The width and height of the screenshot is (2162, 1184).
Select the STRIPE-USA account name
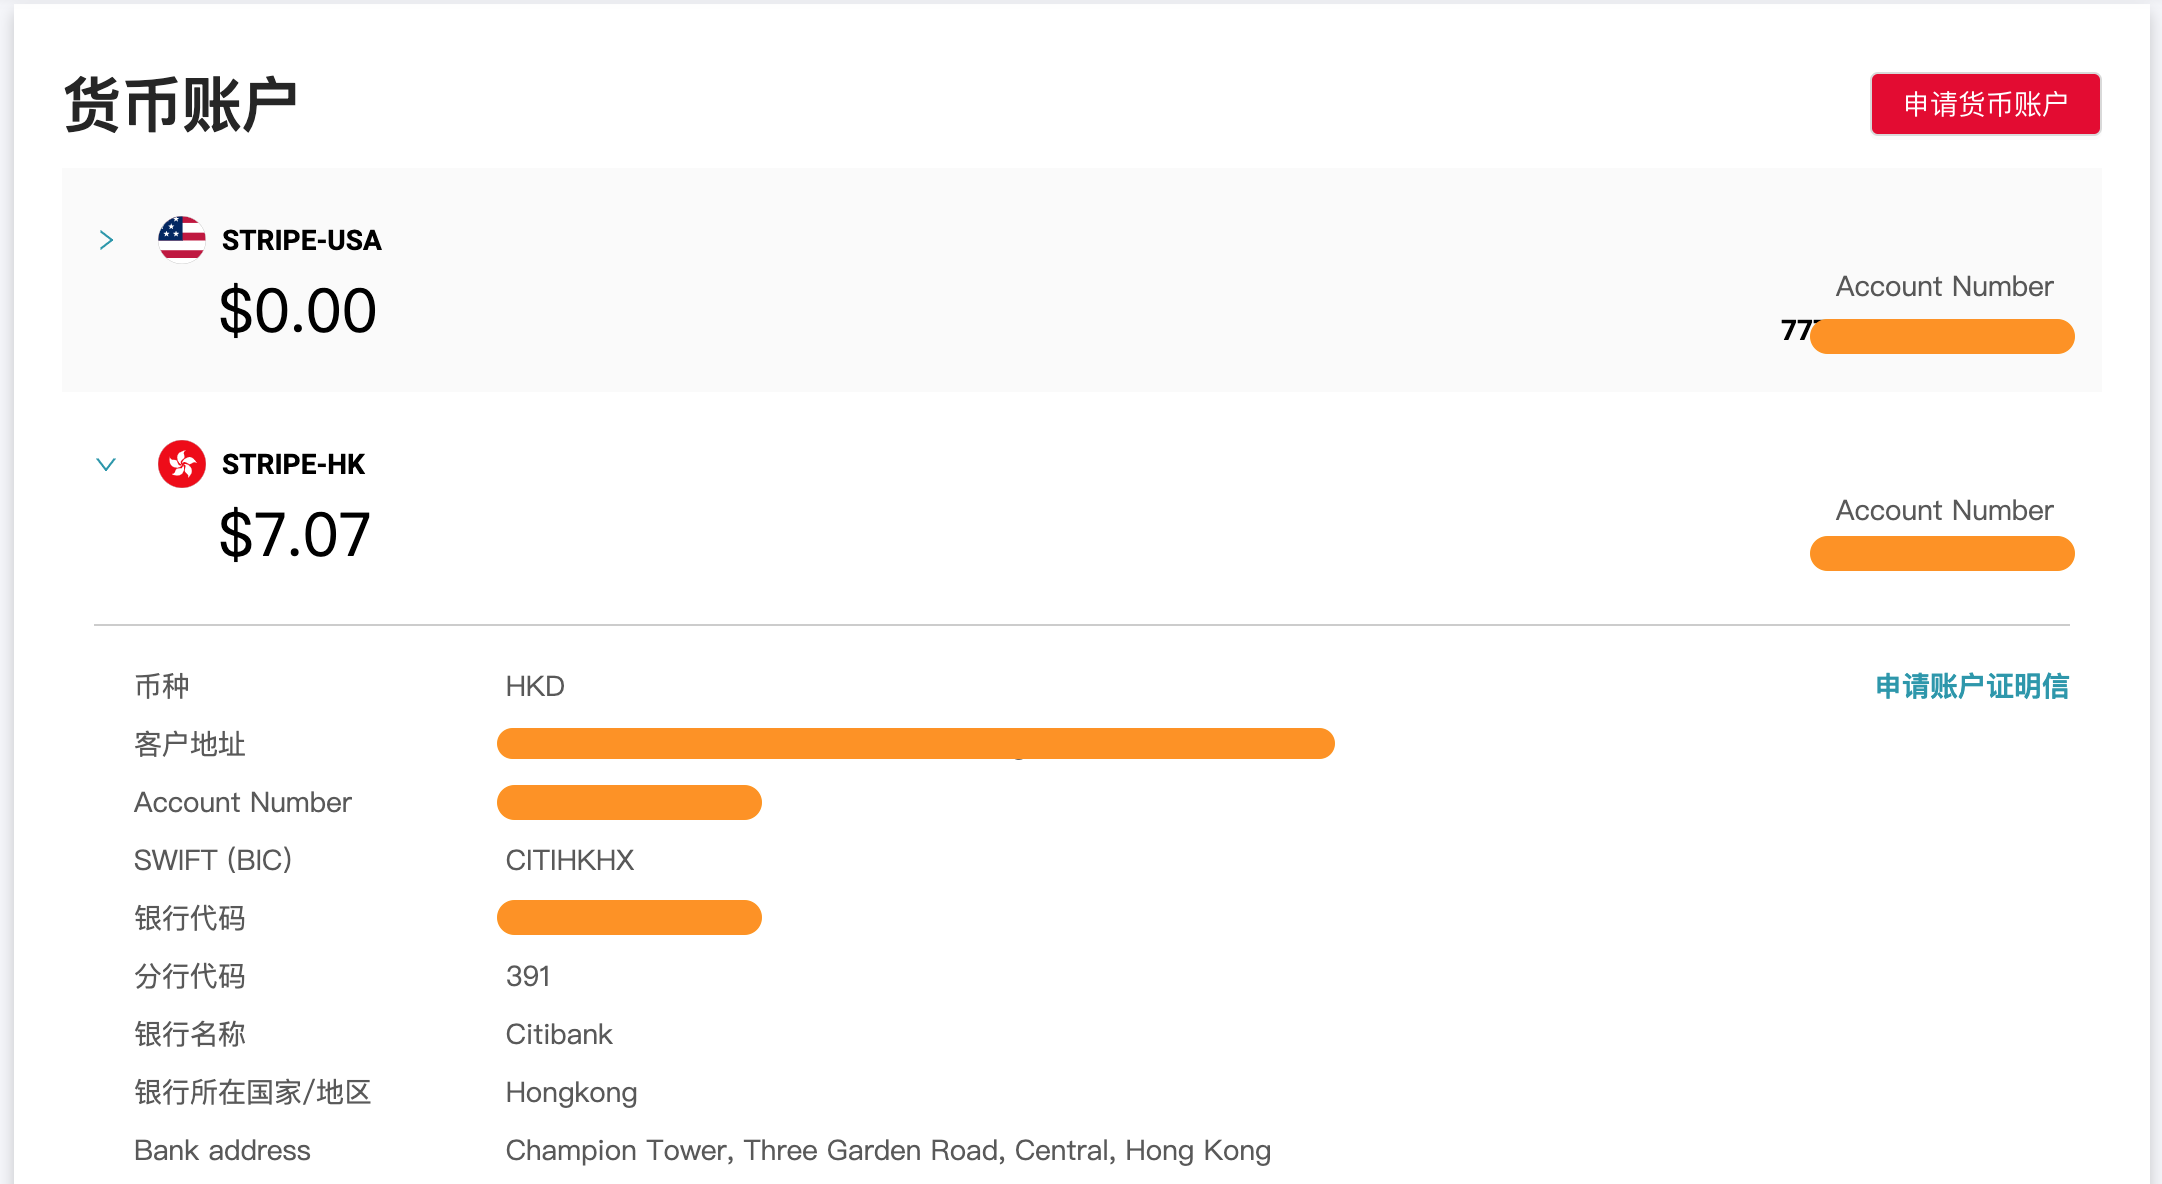[301, 240]
